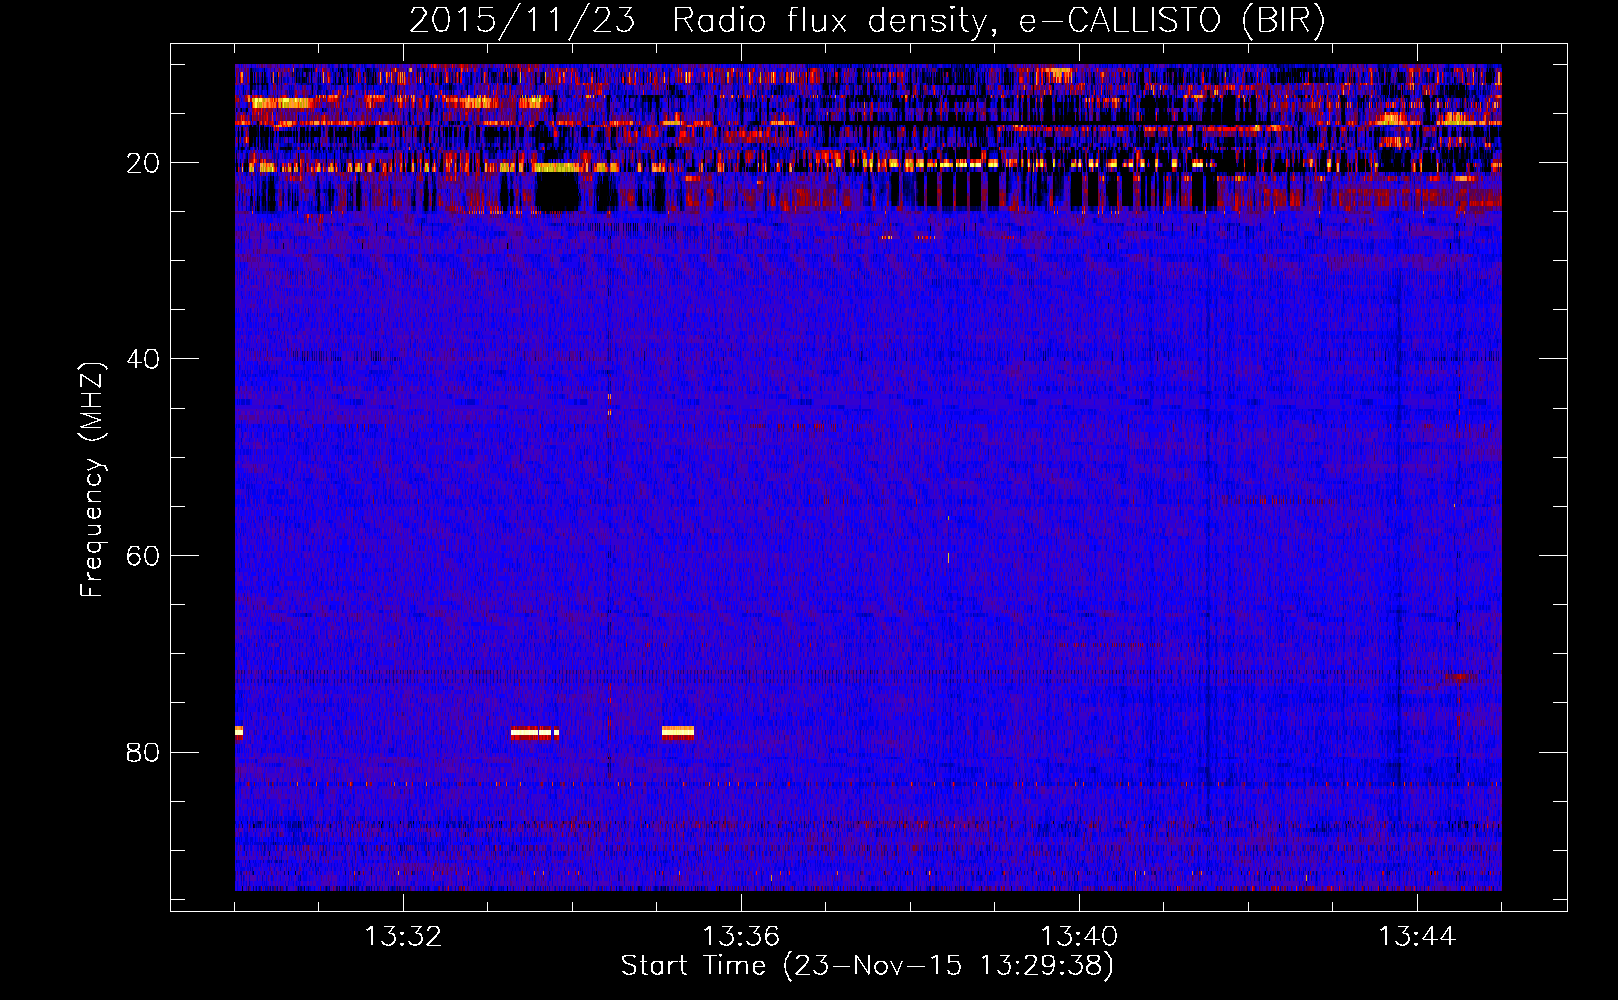Viewport: 1618px width, 1000px height.
Task: Click the 40 frequency tick label
Action: pos(144,359)
